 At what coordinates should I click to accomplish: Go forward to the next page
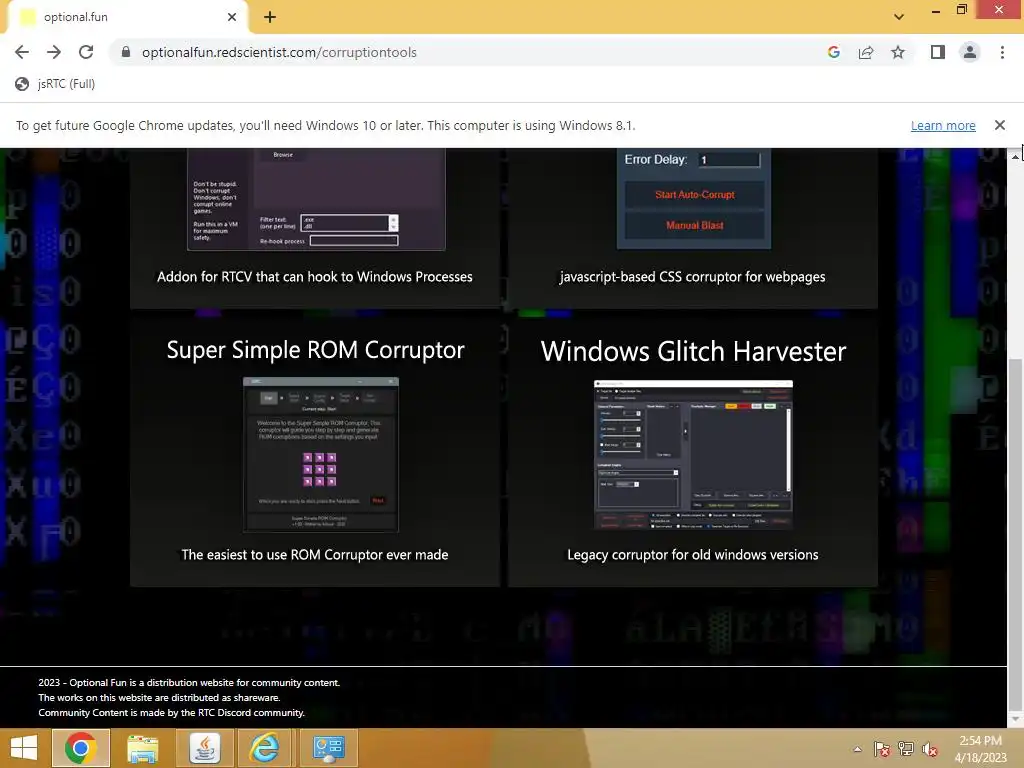[54, 52]
